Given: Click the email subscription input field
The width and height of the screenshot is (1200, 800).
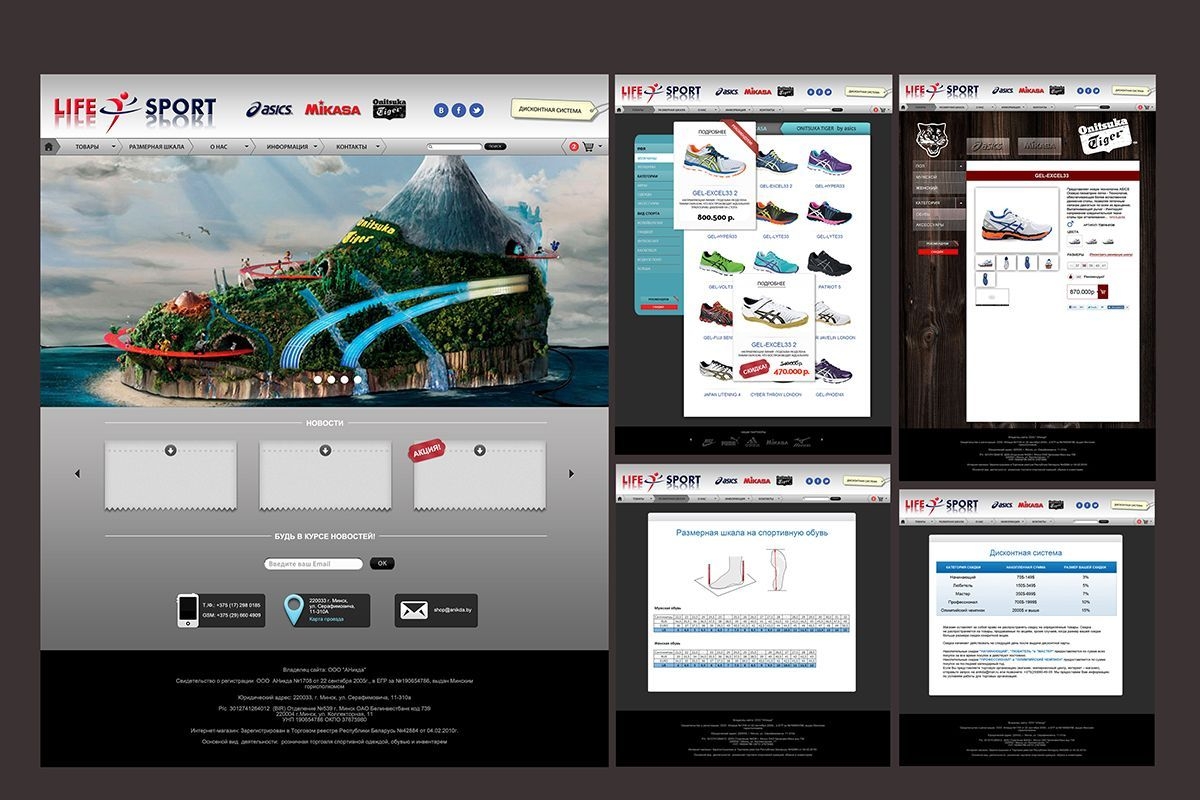Looking at the screenshot, I should point(314,564).
